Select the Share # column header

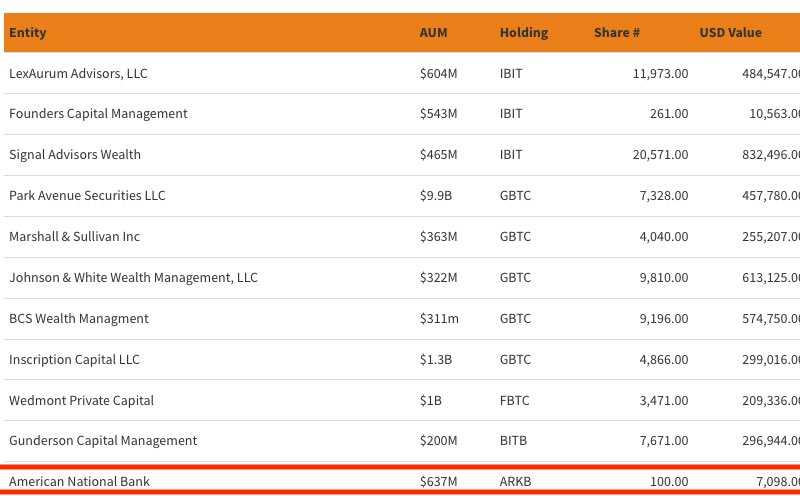[617, 33]
